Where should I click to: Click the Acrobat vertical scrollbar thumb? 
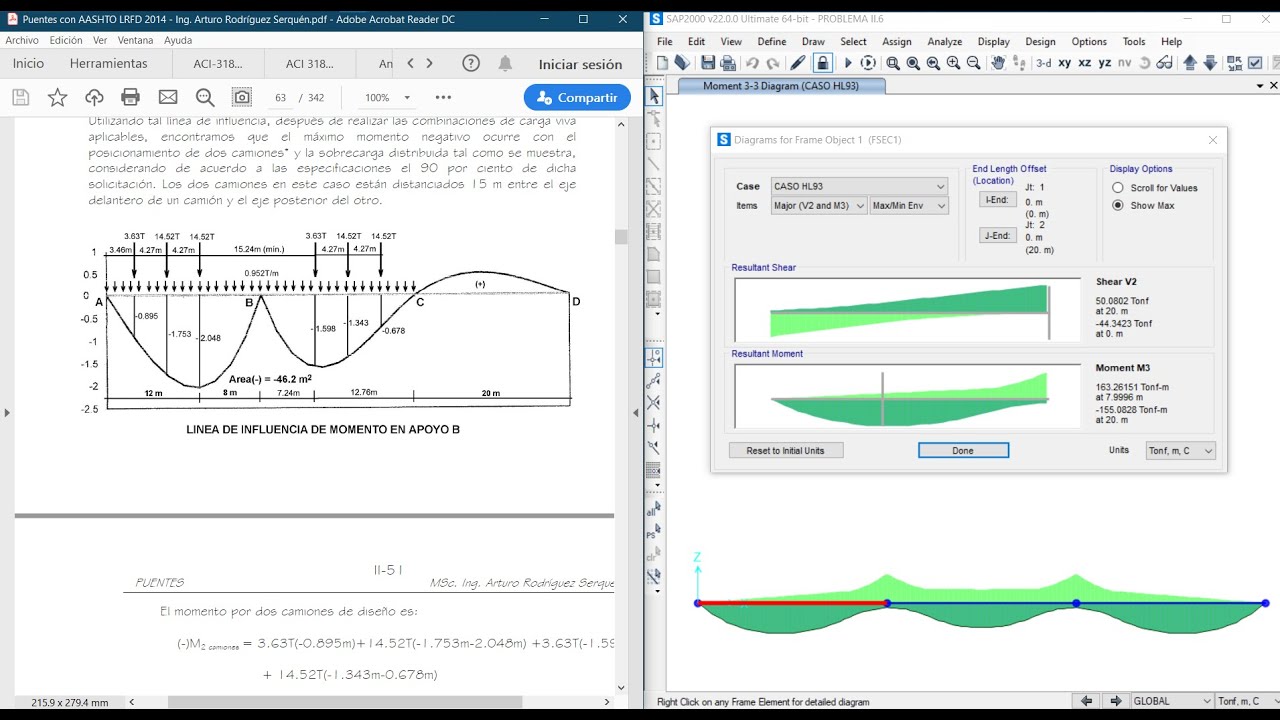pyautogui.click(x=621, y=237)
